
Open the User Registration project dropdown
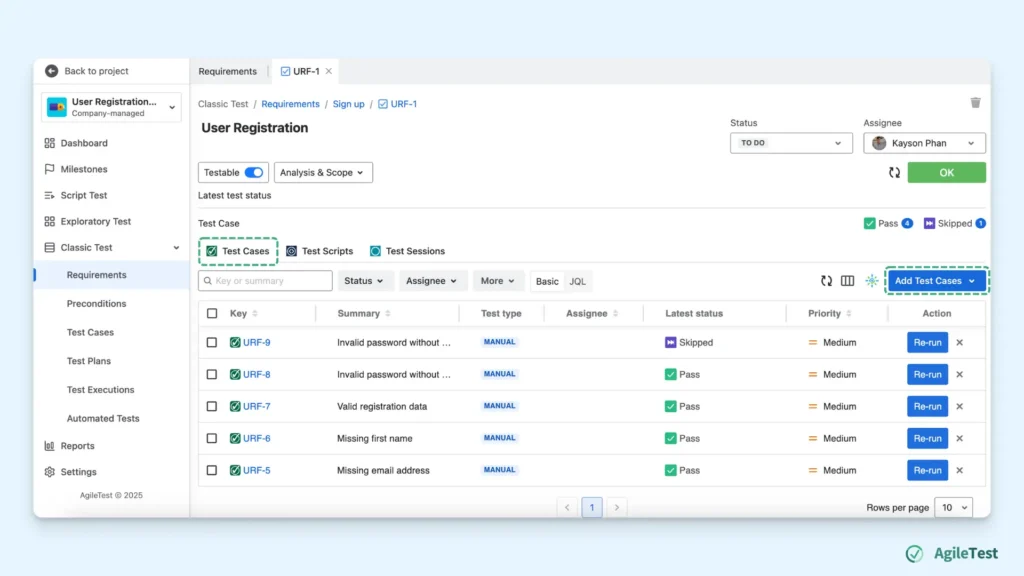point(111,107)
